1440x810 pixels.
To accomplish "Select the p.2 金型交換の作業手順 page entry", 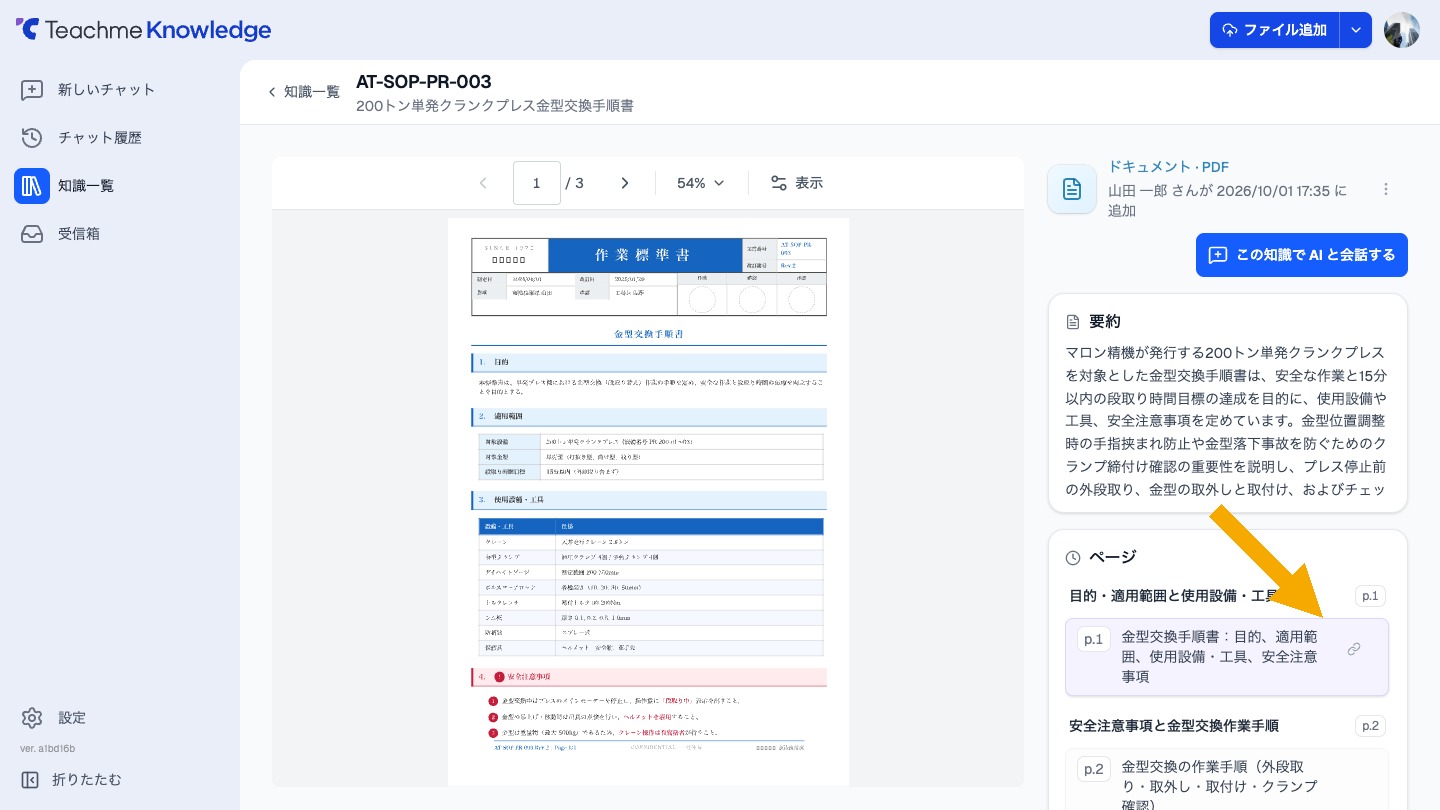I will point(1227,780).
